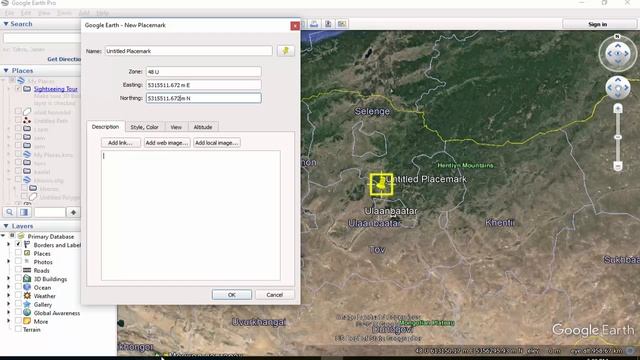Click the search magnifier icon below Places
This screenshot has width=640, height=360.
click(9, 212)
